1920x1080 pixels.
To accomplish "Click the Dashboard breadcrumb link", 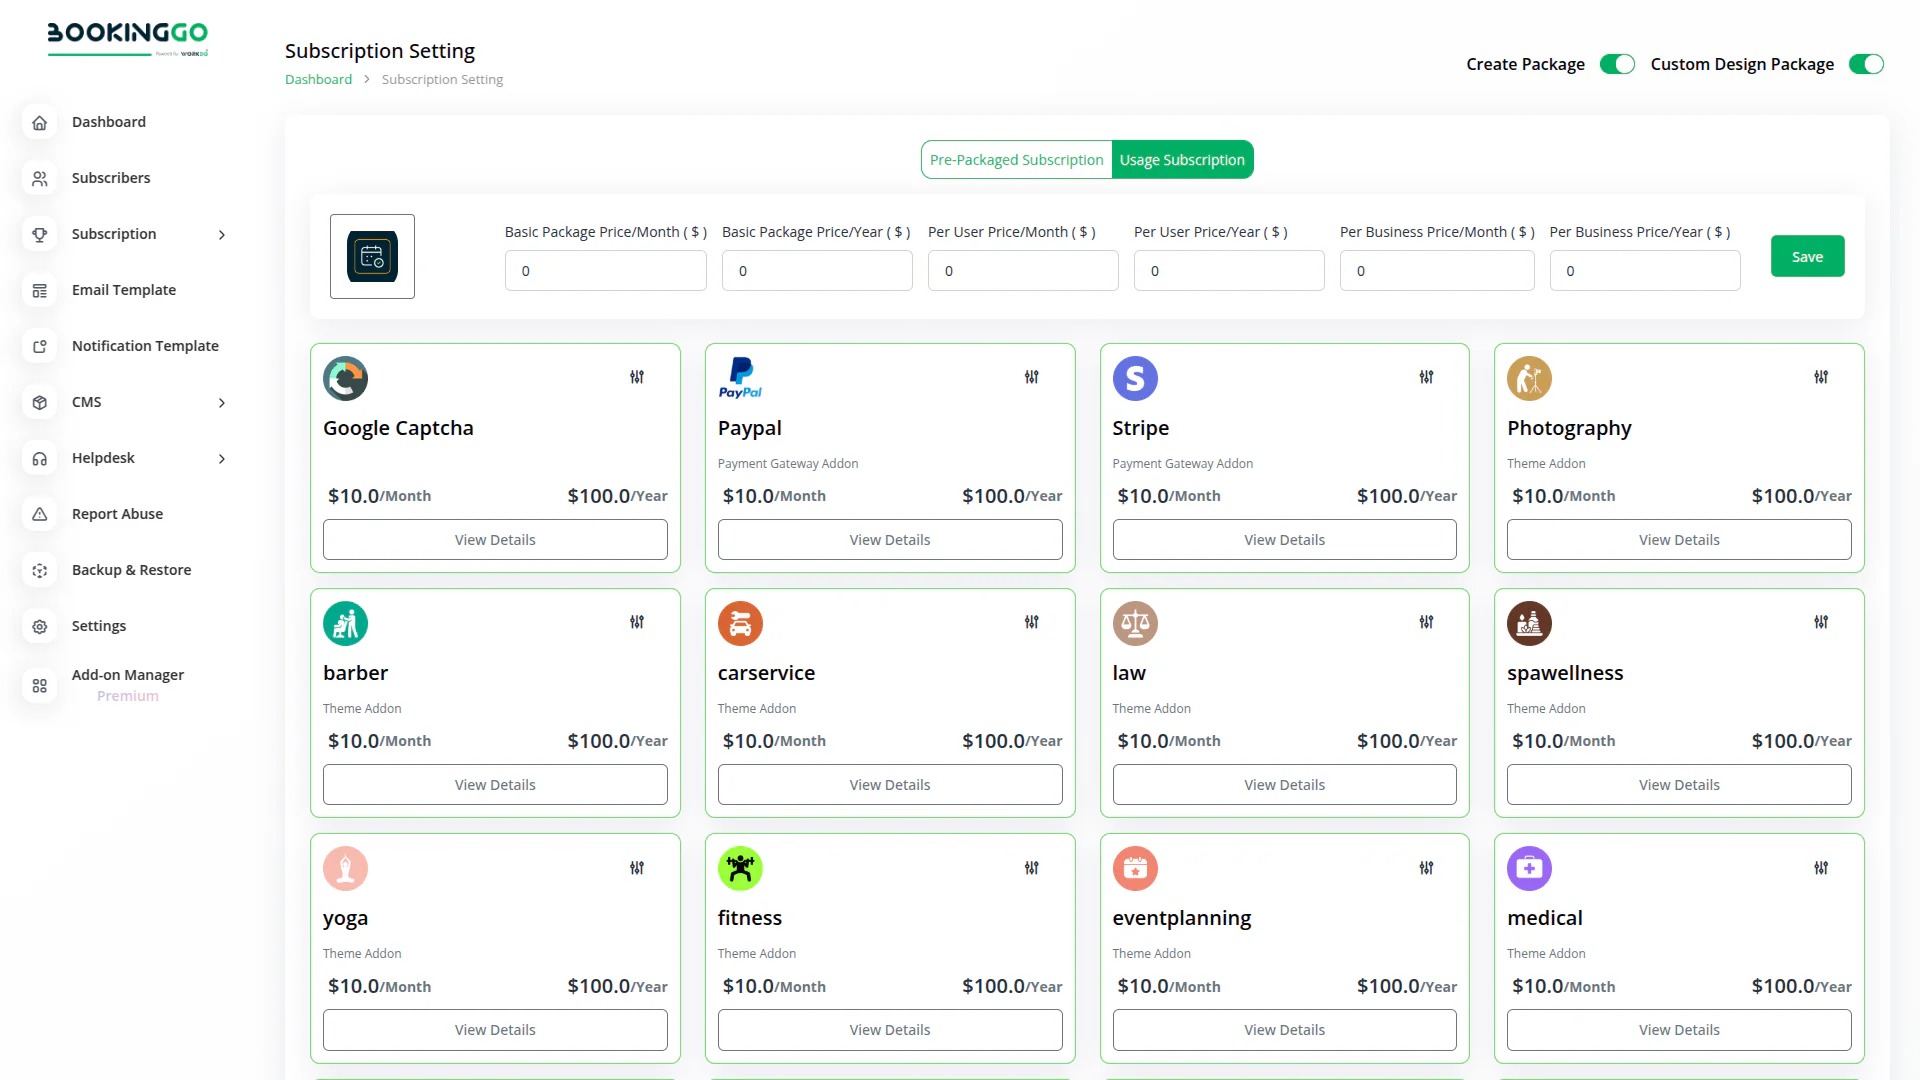I will 318,80.
